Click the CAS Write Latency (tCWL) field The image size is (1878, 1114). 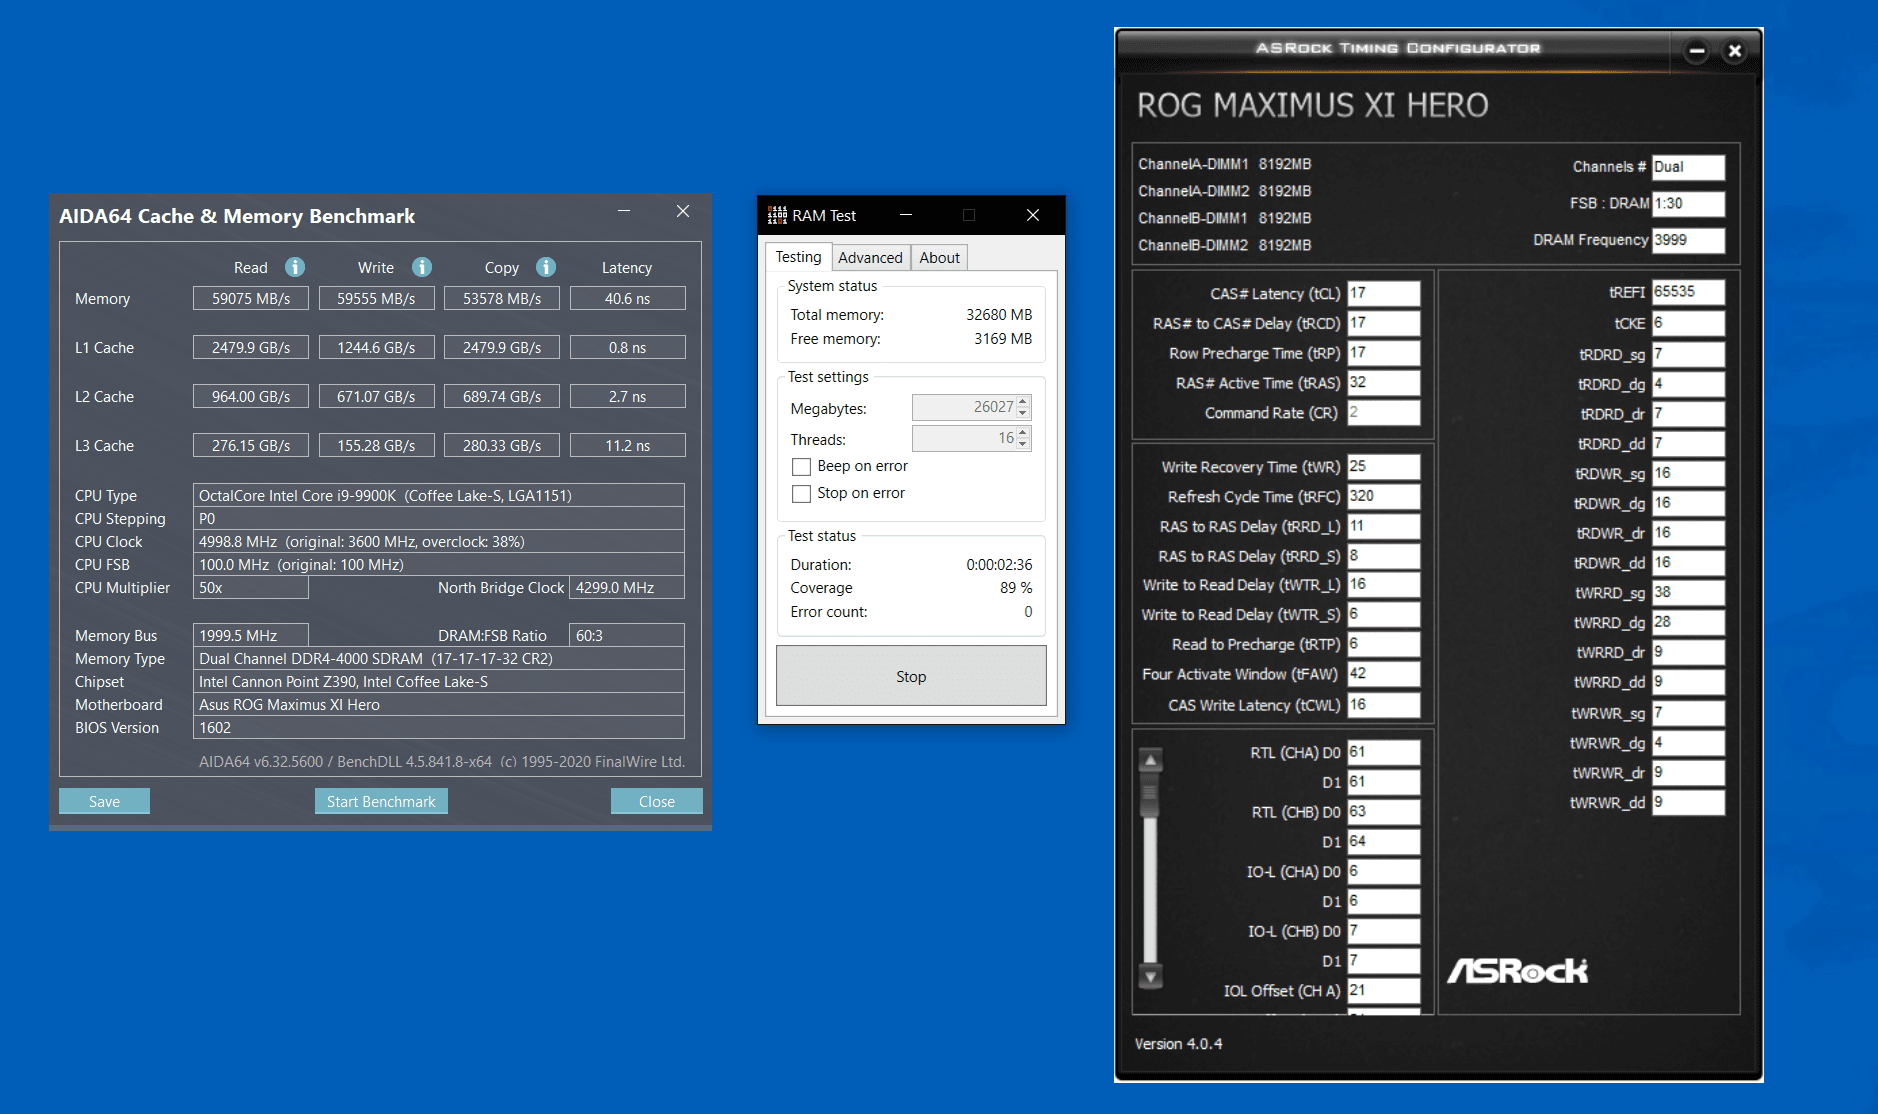[x=1383, y=704]
